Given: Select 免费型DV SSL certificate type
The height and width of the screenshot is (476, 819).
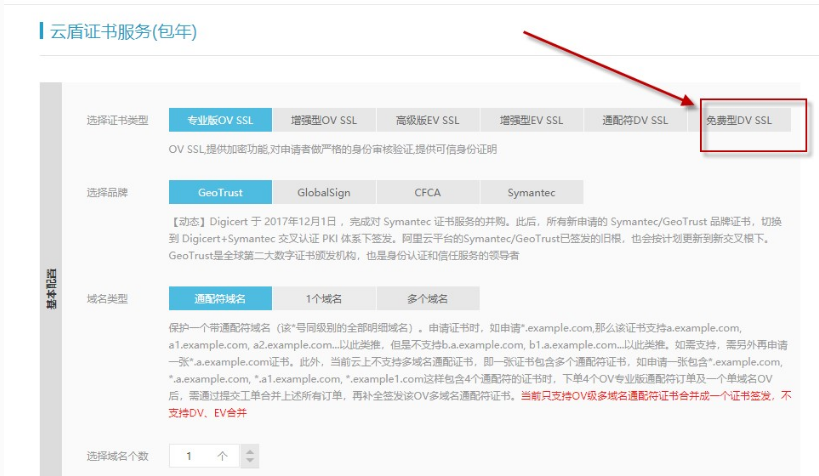Looking at the screenshot, I should coord(739,120).
